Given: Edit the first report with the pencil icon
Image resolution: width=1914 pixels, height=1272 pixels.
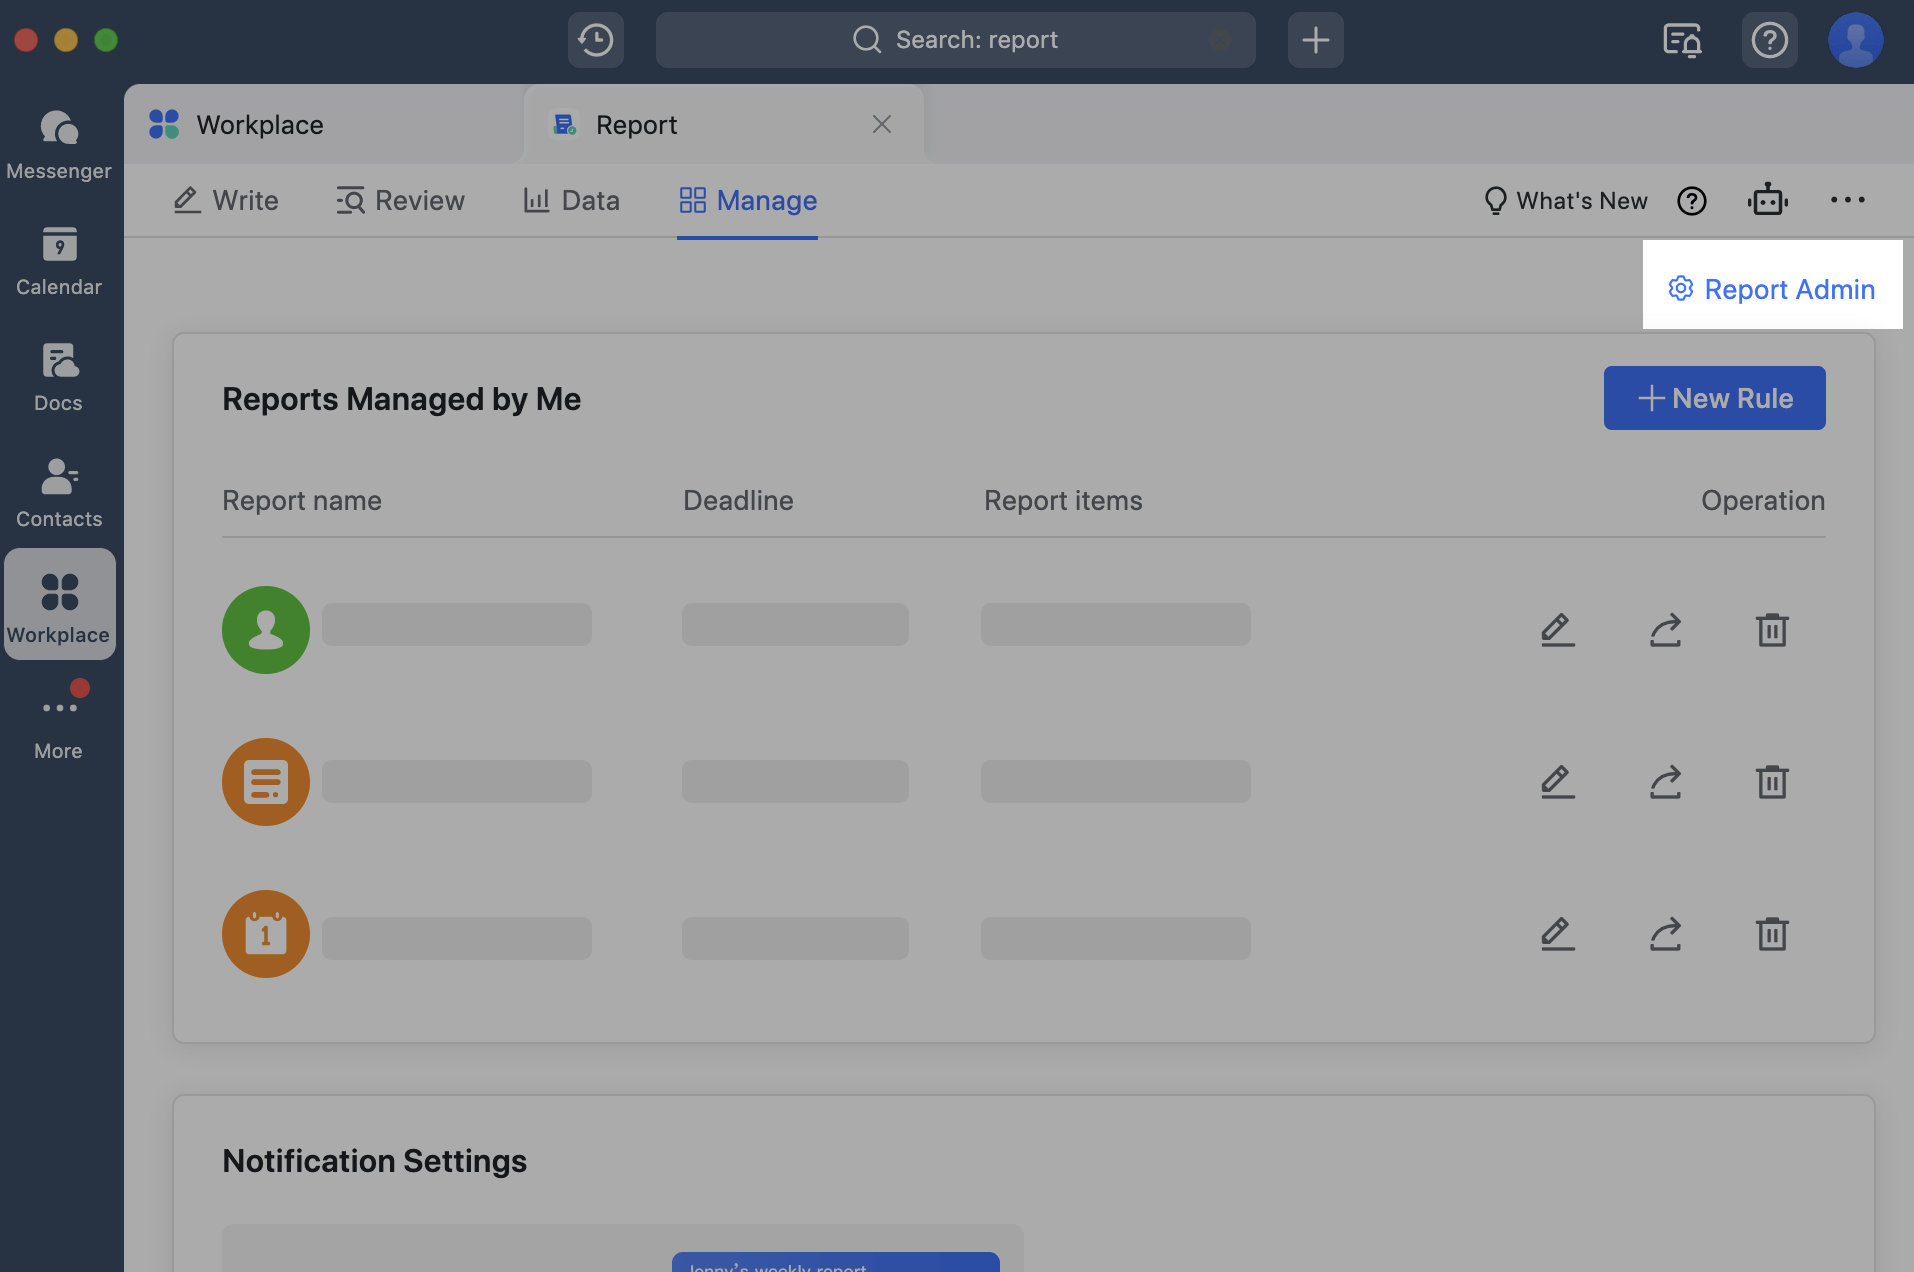Looking at the screenshot, I should [1557, 630].
